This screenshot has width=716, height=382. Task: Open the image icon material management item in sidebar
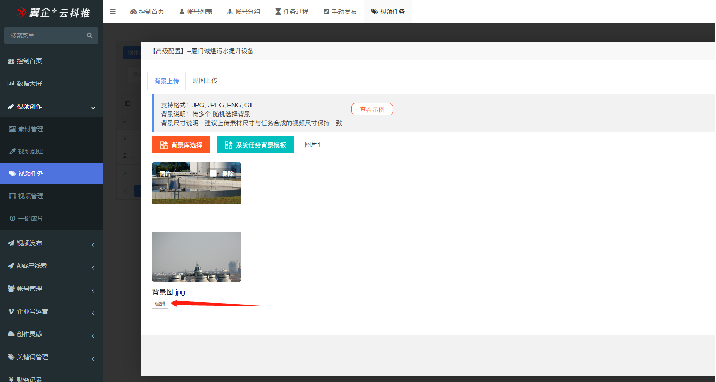(51, 129)
